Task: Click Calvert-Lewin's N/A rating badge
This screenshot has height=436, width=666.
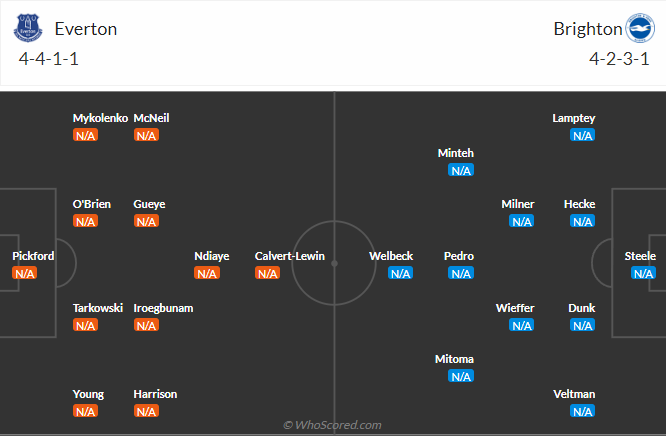Action: click(x=267, y=273)
